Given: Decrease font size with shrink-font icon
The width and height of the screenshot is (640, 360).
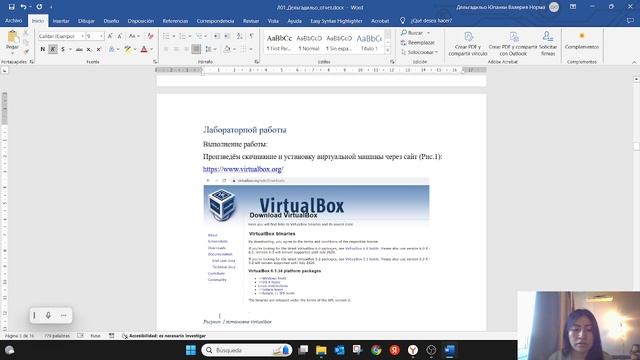Looking at the screenshot, I should (120, 36).
